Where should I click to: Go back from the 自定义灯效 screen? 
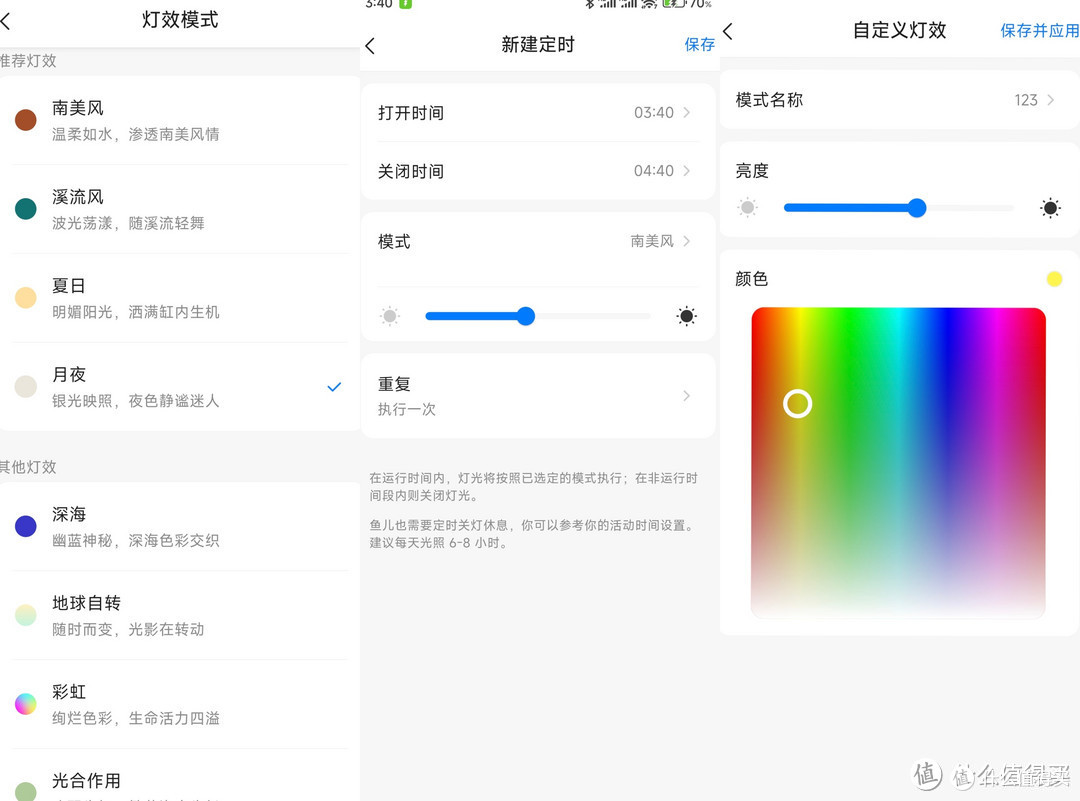coord(727,30)
